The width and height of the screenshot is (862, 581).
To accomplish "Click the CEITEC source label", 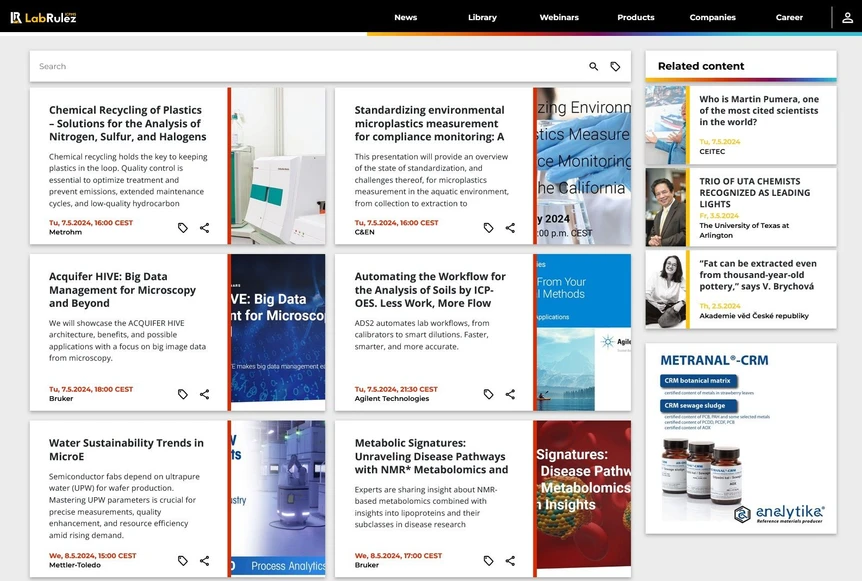I will (712, 152).
